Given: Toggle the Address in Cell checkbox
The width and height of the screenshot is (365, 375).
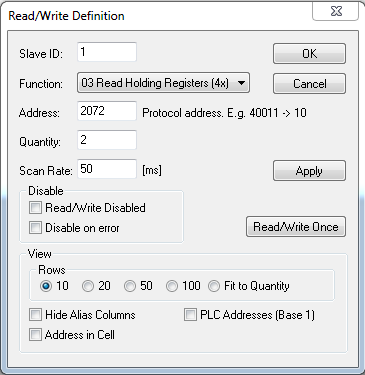Looking at the screenshot, I should pyautogui.click(x=35, y=334).
